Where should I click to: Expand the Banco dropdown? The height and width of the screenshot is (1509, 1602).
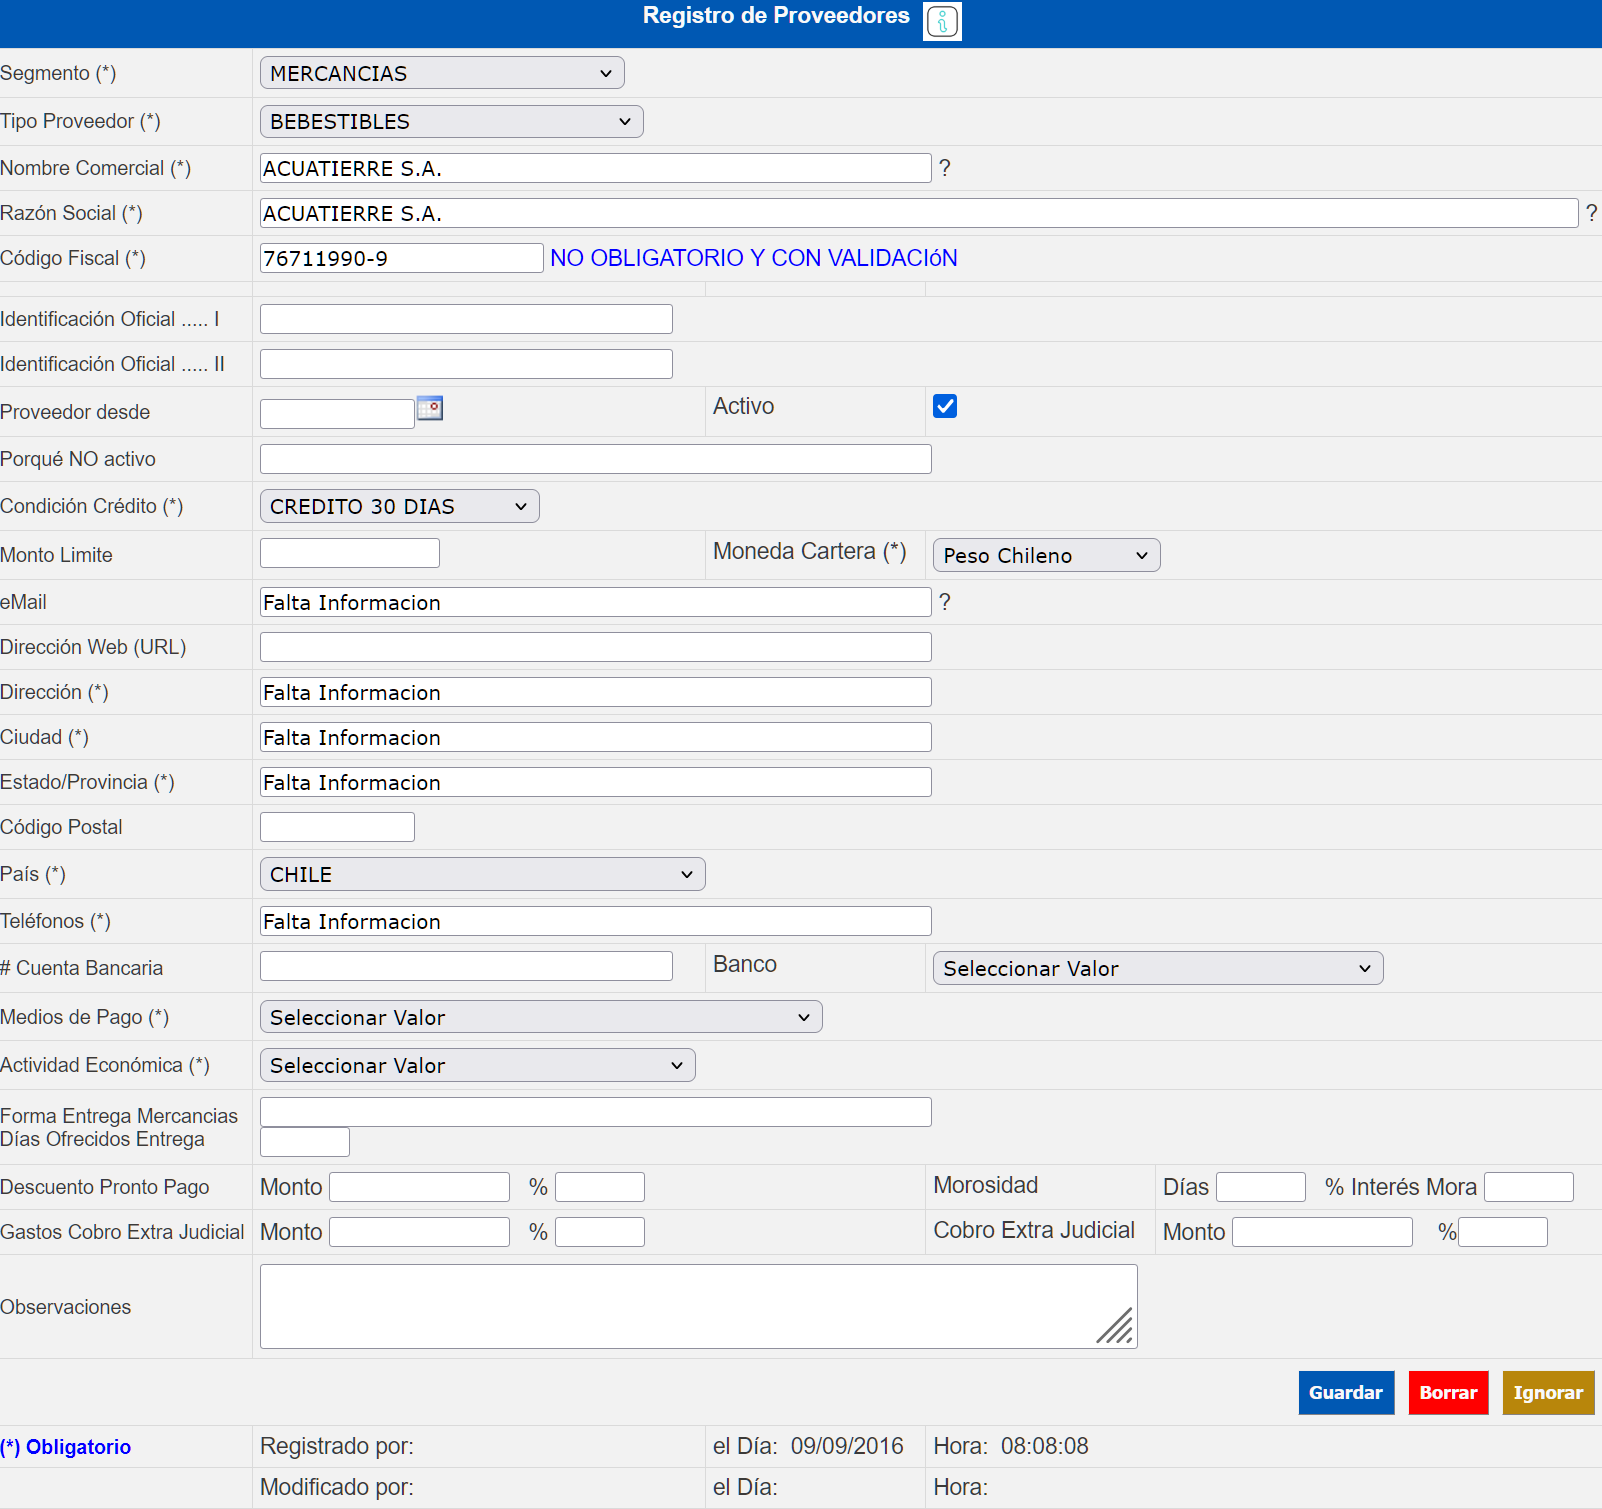pos(1158,968)
